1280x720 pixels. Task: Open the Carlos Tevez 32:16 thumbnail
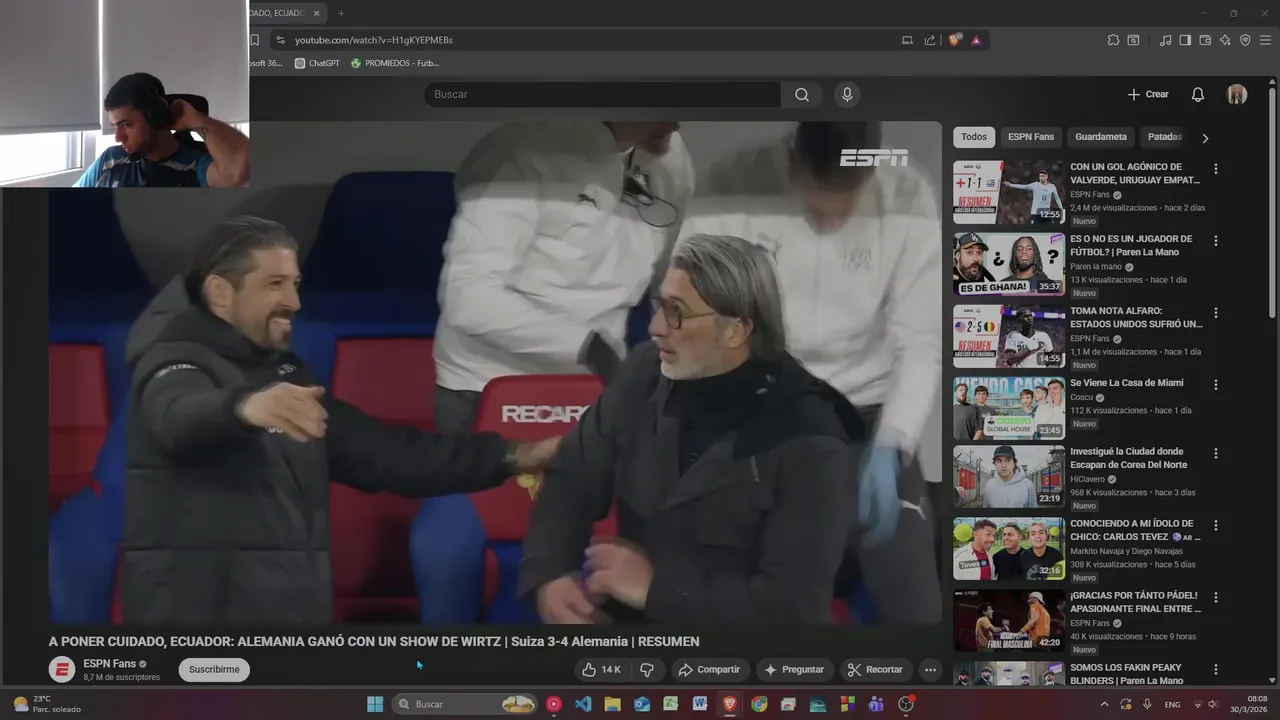(1008, 548)
